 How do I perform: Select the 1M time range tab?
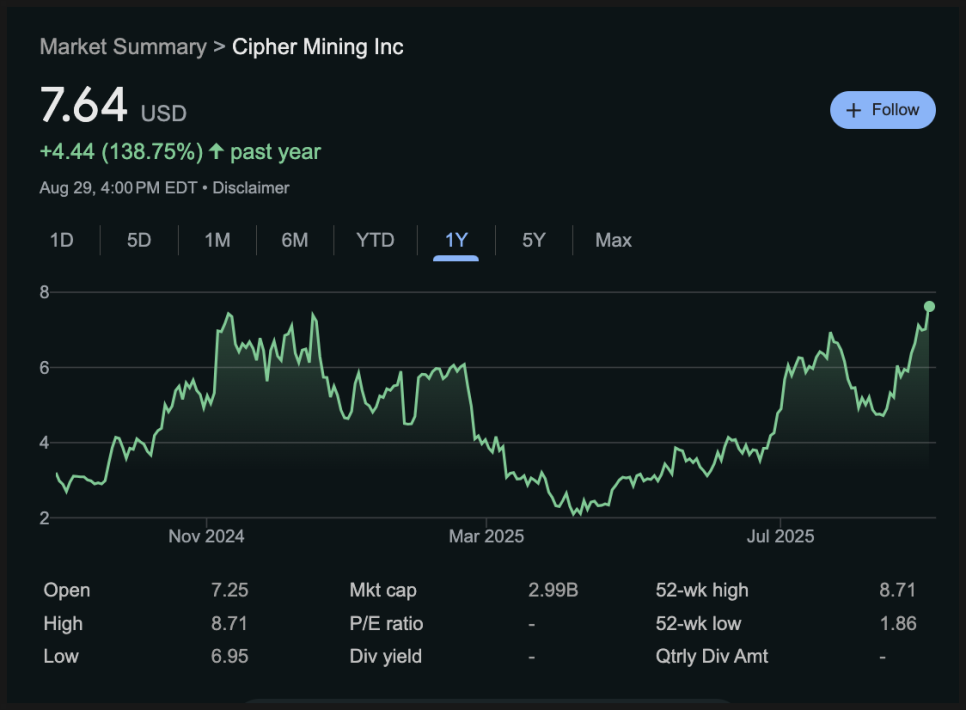click(x=217, y=240)
